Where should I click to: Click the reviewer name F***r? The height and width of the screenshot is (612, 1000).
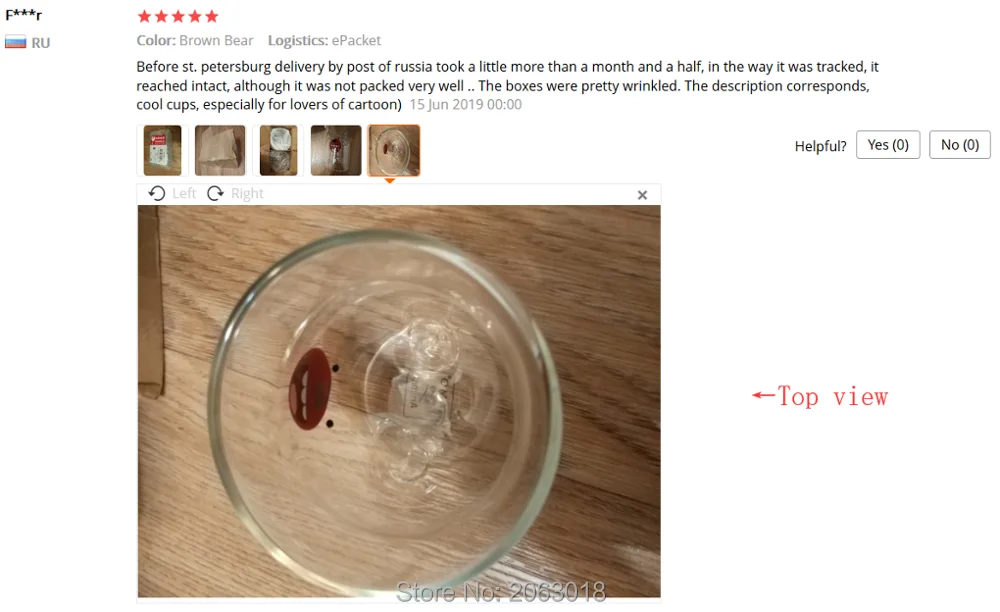(x=24, y=15)
